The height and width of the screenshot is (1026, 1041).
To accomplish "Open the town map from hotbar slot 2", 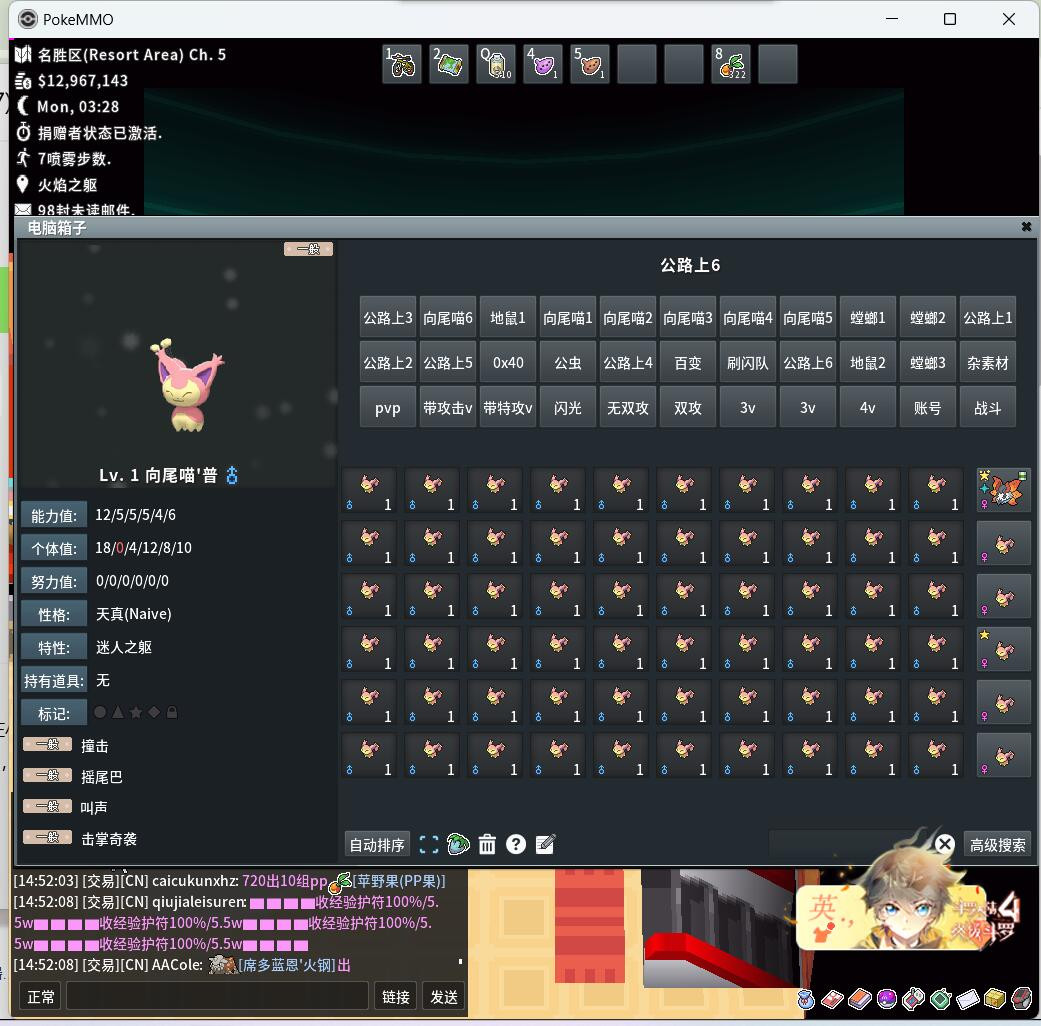I will 449,64.
